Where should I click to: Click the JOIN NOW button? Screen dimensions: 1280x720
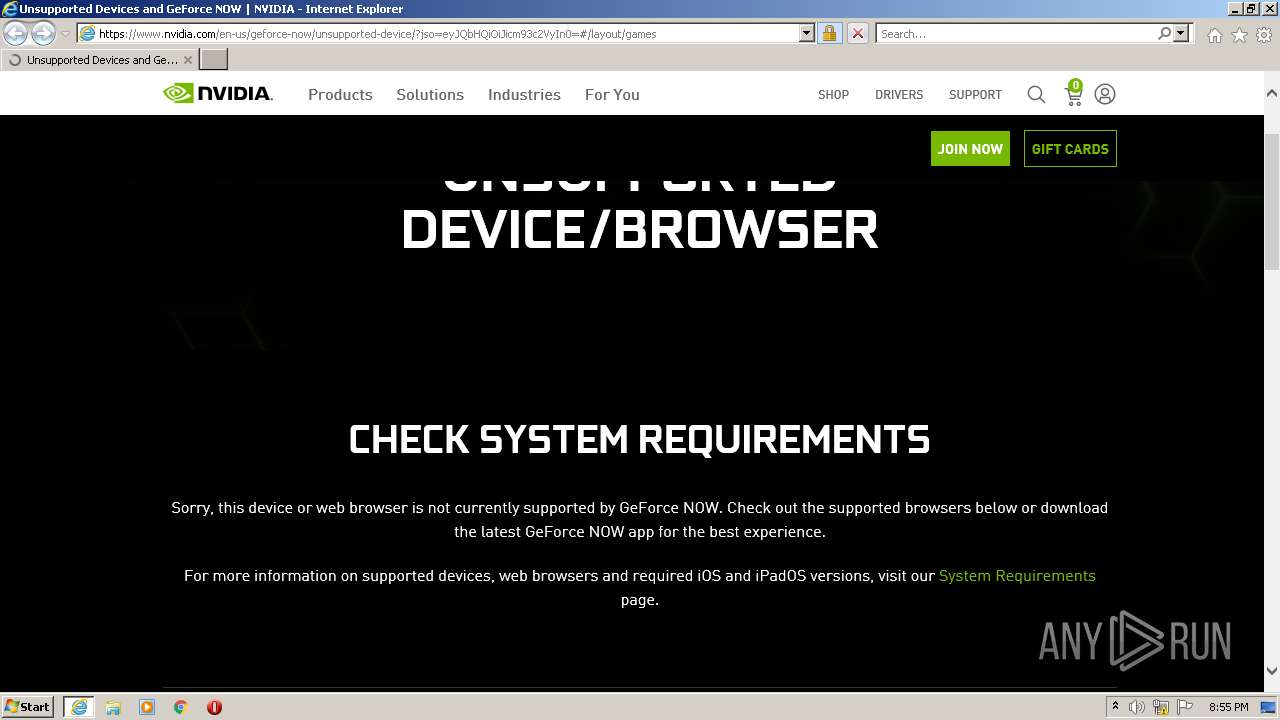[x=970, y=148]
